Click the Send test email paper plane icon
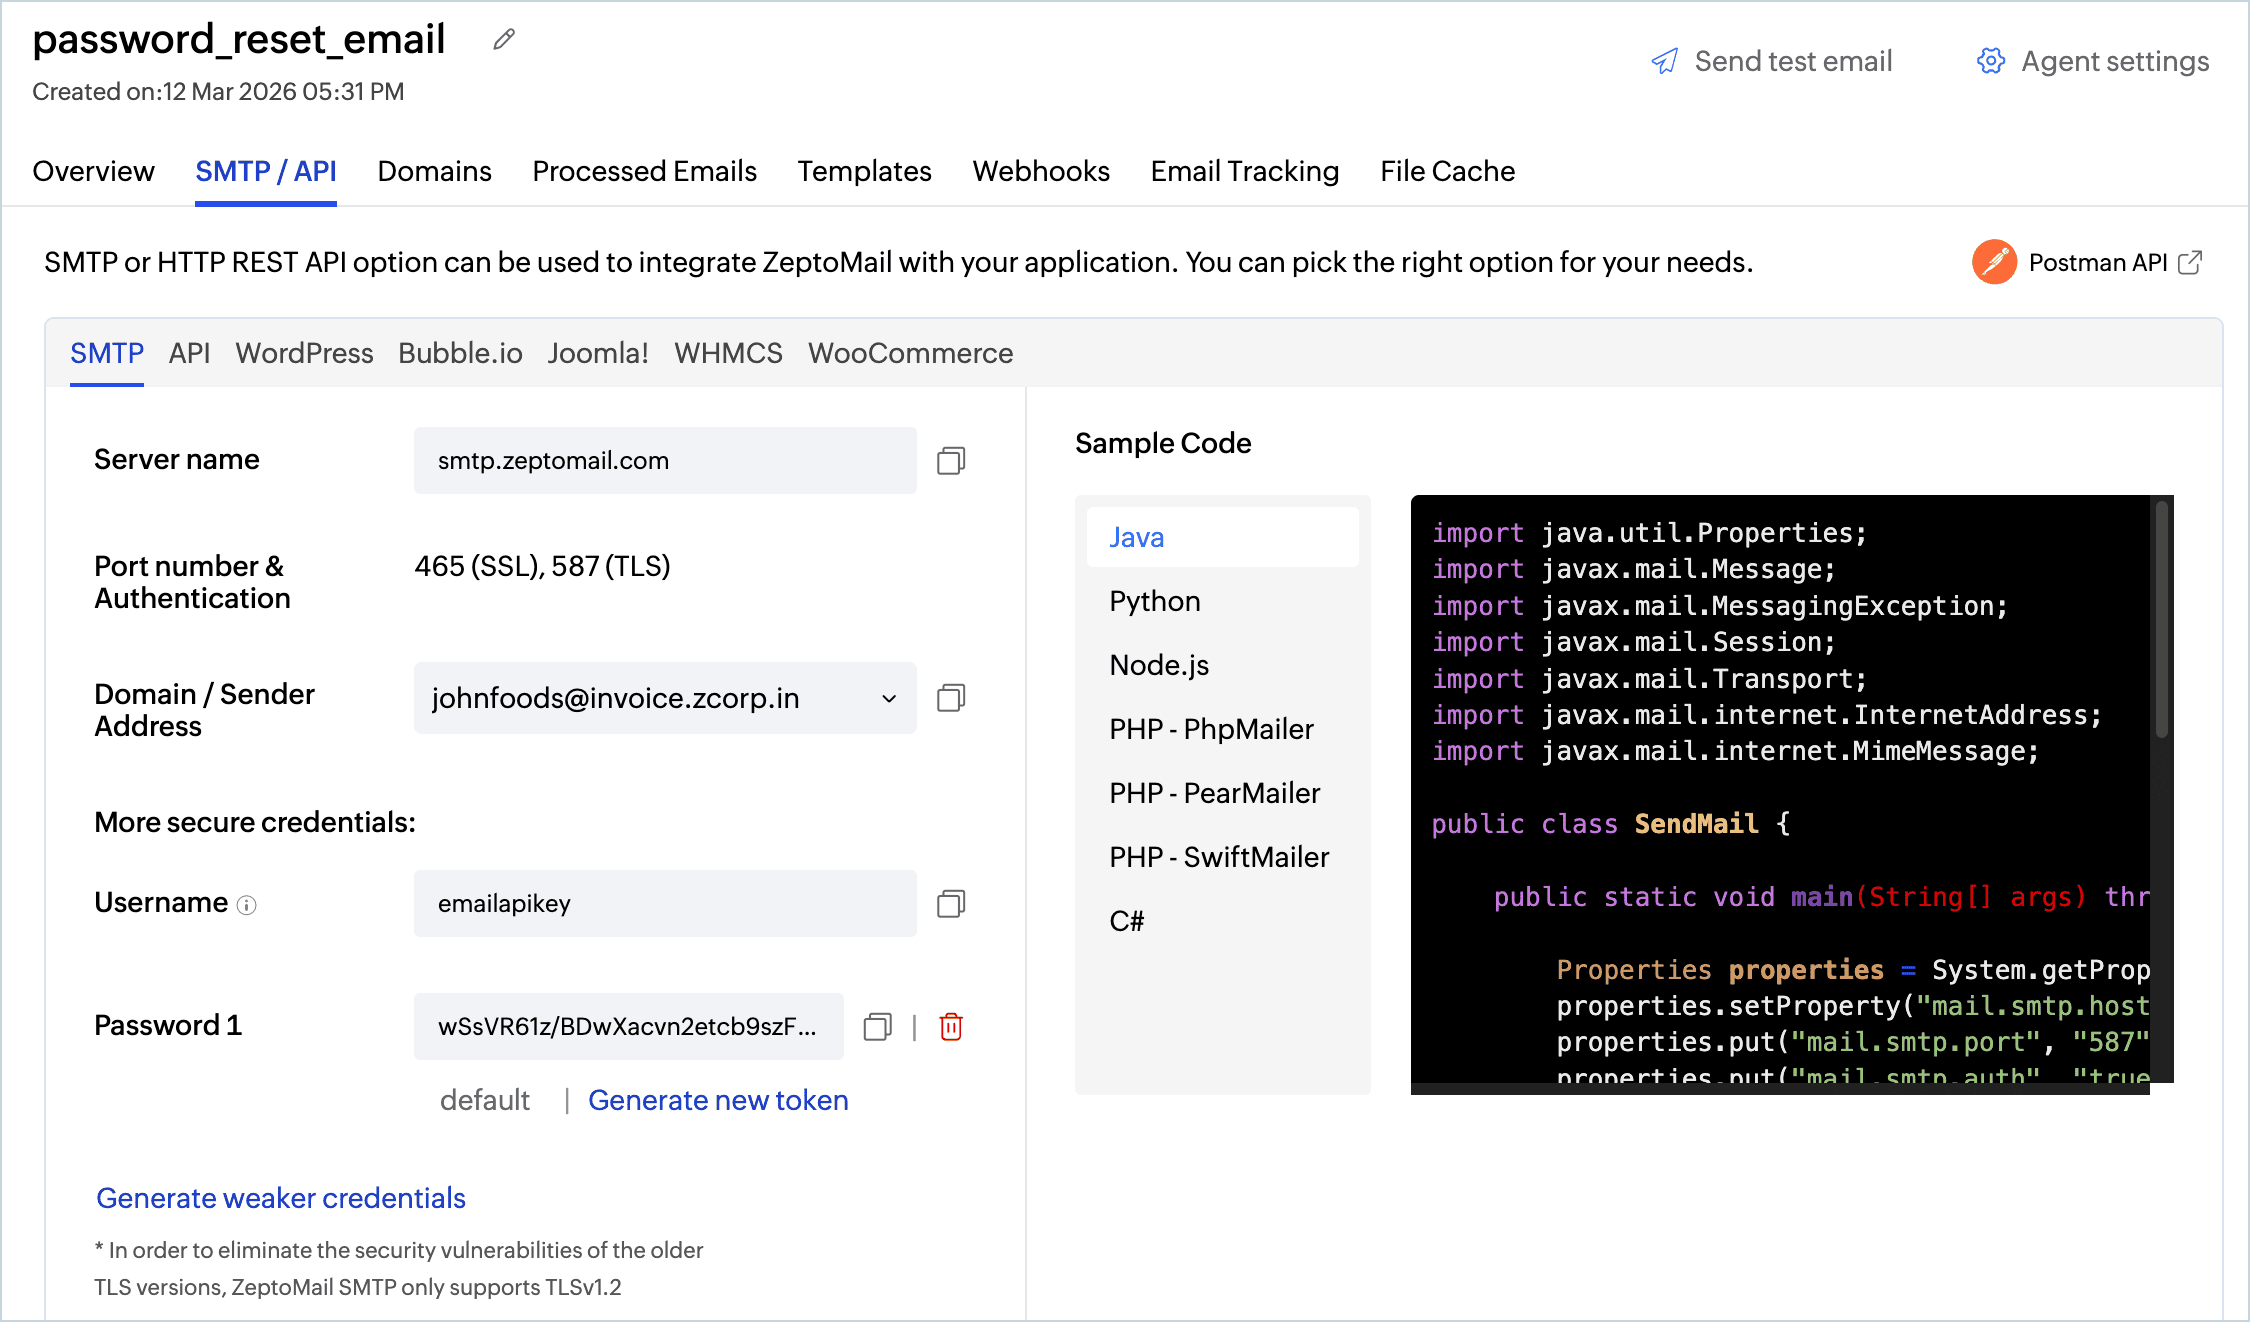The image size is (2250, 1322). tap(1665, 61)
